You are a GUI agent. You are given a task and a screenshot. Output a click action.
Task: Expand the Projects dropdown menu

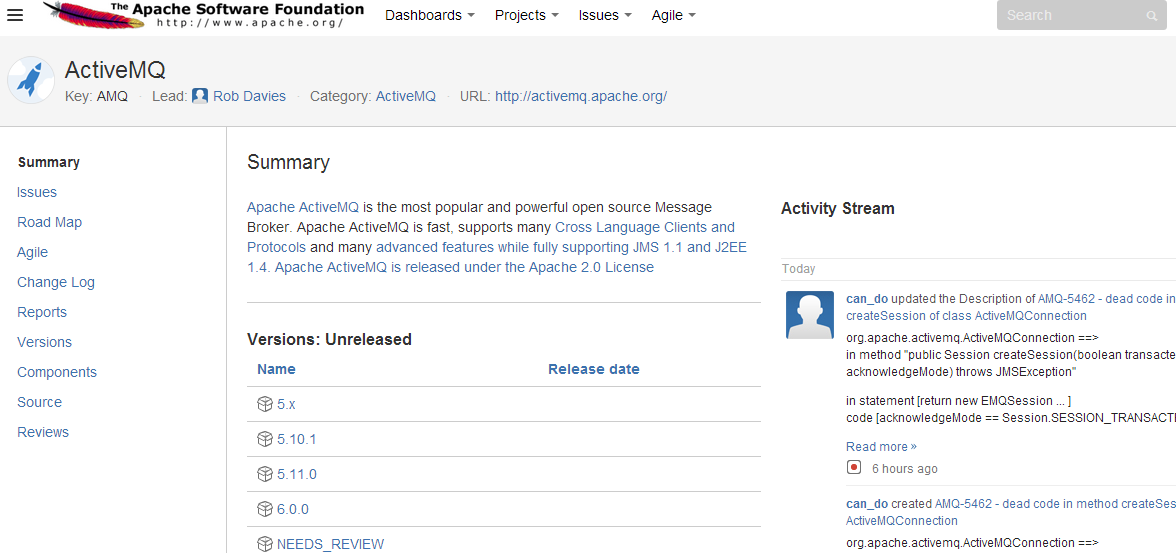[526, 15]
